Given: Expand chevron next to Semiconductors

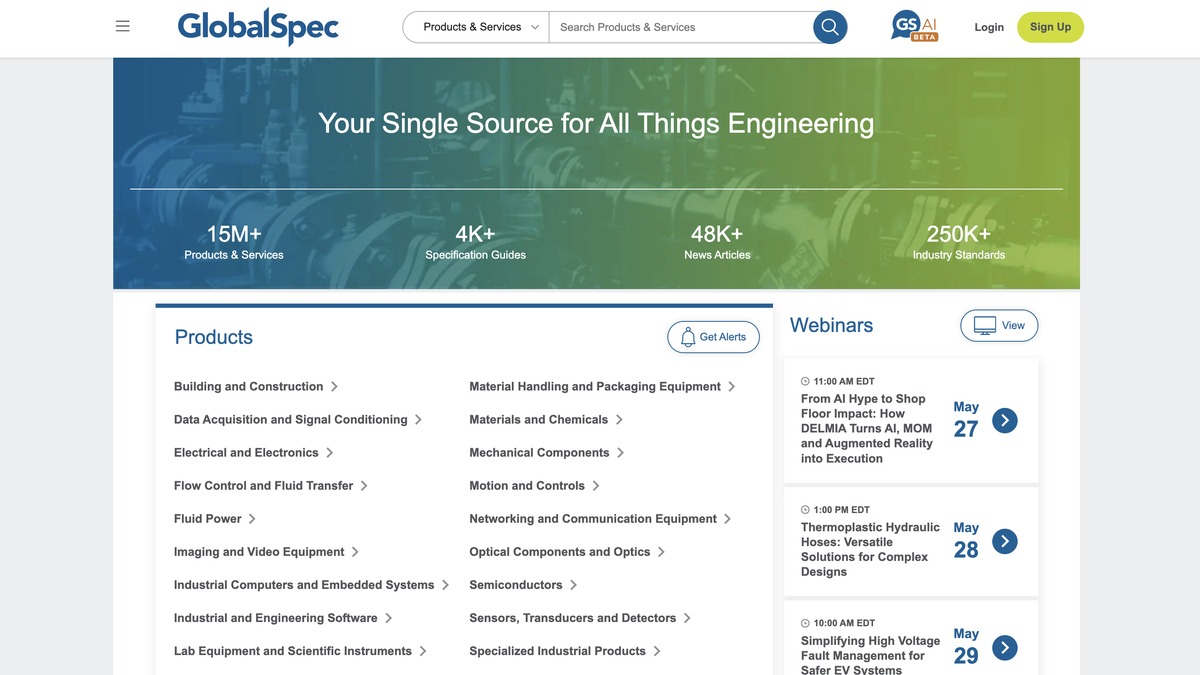Looking at the screenshot, I should tap(573, 585).
